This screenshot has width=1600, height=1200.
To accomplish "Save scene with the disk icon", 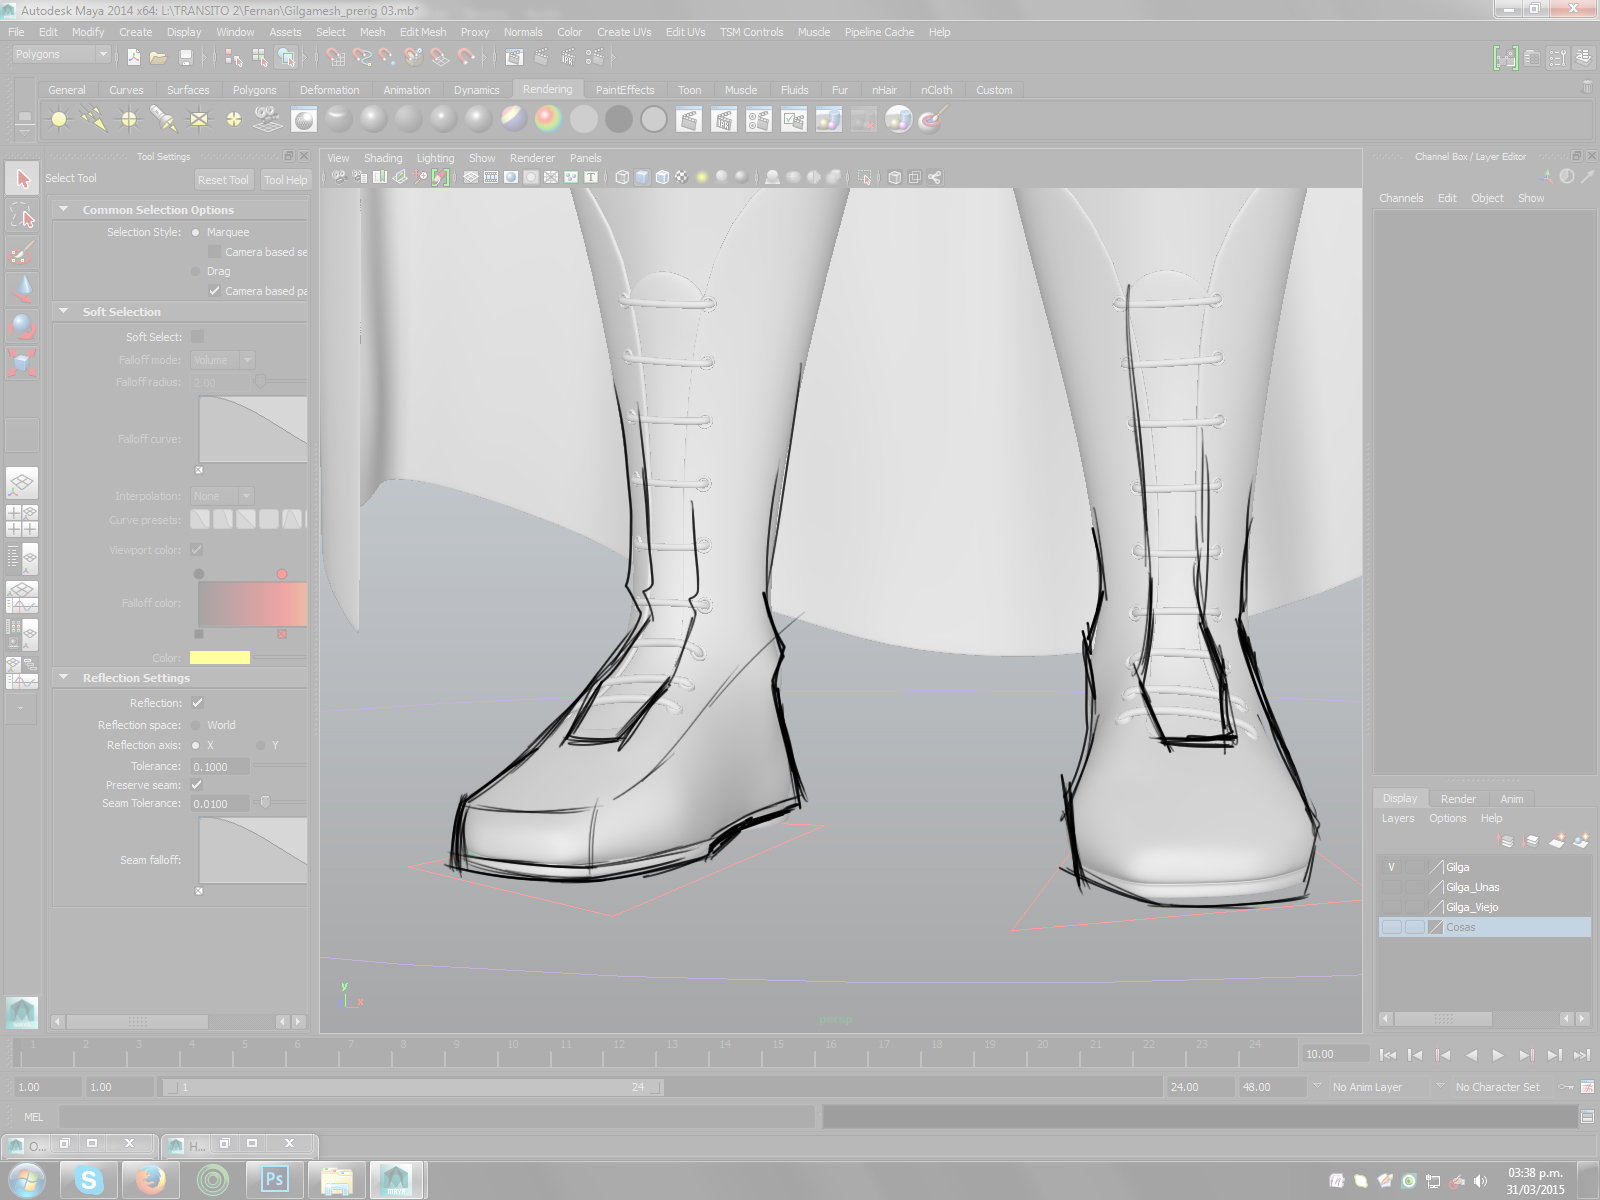I will tap(185, 58).
